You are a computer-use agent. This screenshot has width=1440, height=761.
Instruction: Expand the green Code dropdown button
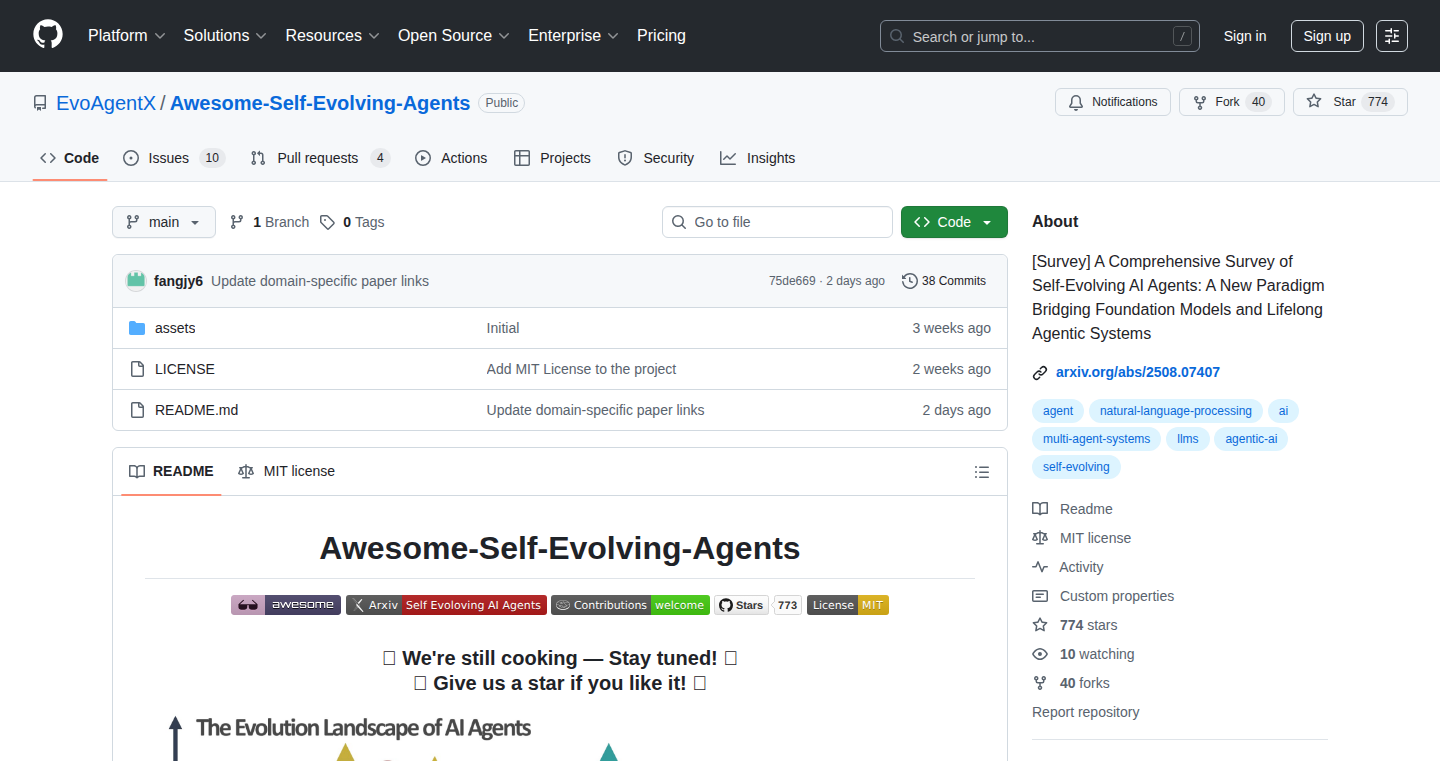point(954,222)
